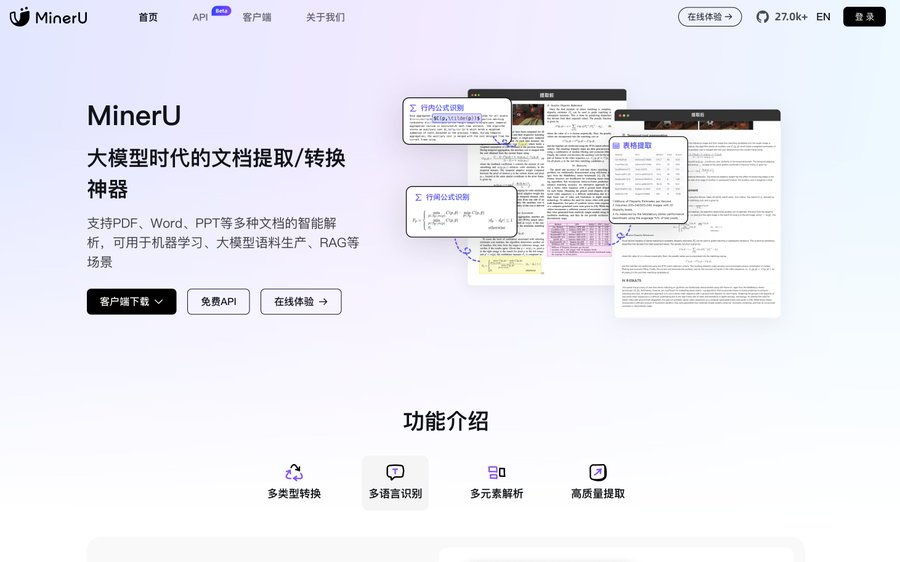The height and width of the screenshot is (562, 900).
Task: Click the sigma icon in 行间公式识别 card
Action: click(x=418, y=197)
